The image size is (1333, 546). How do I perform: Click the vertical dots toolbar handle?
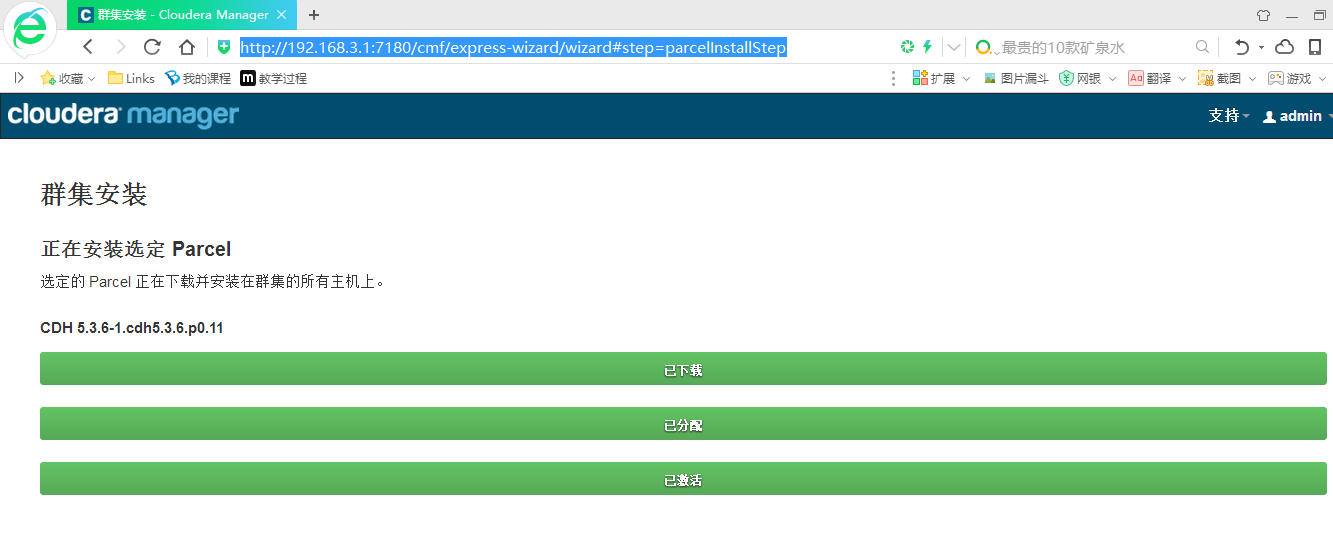(x=894, y=78)
